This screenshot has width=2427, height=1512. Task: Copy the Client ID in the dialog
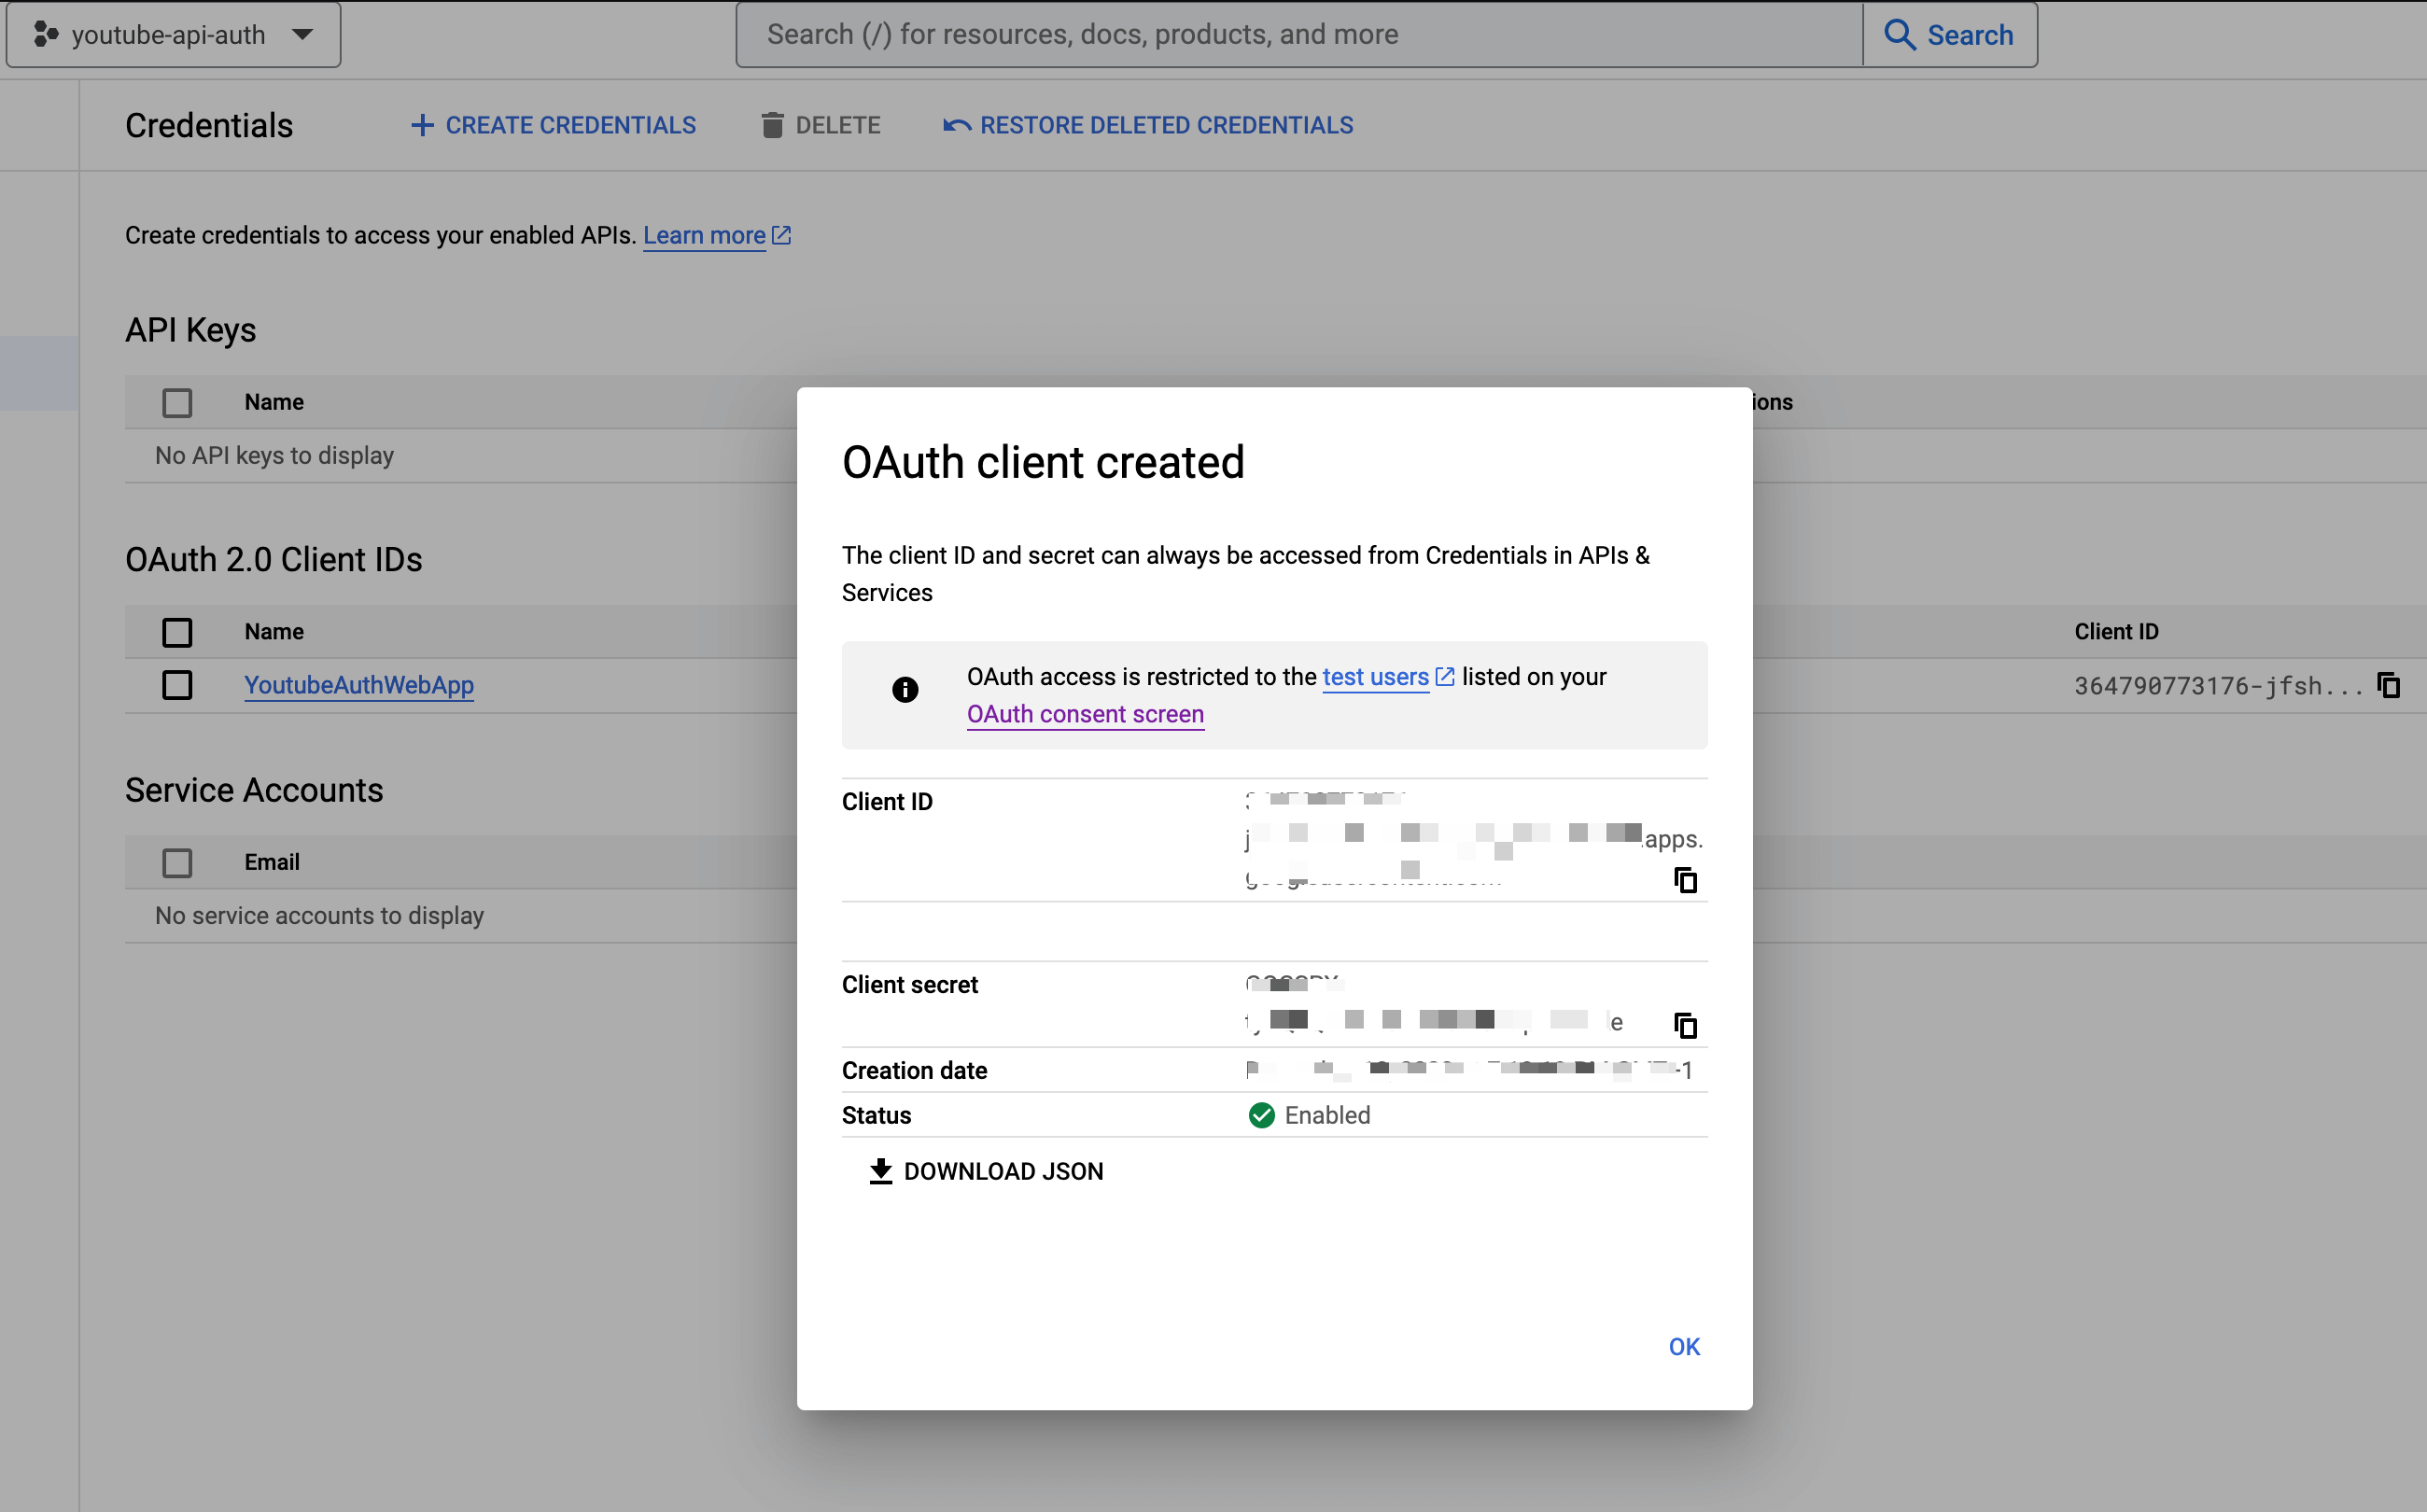(1686, 880)
